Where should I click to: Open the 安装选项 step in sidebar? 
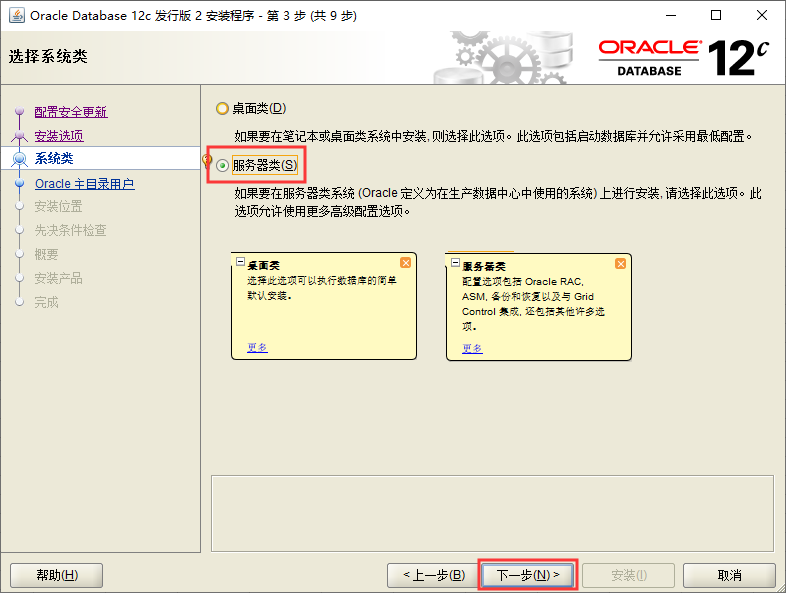pos(58,136)
